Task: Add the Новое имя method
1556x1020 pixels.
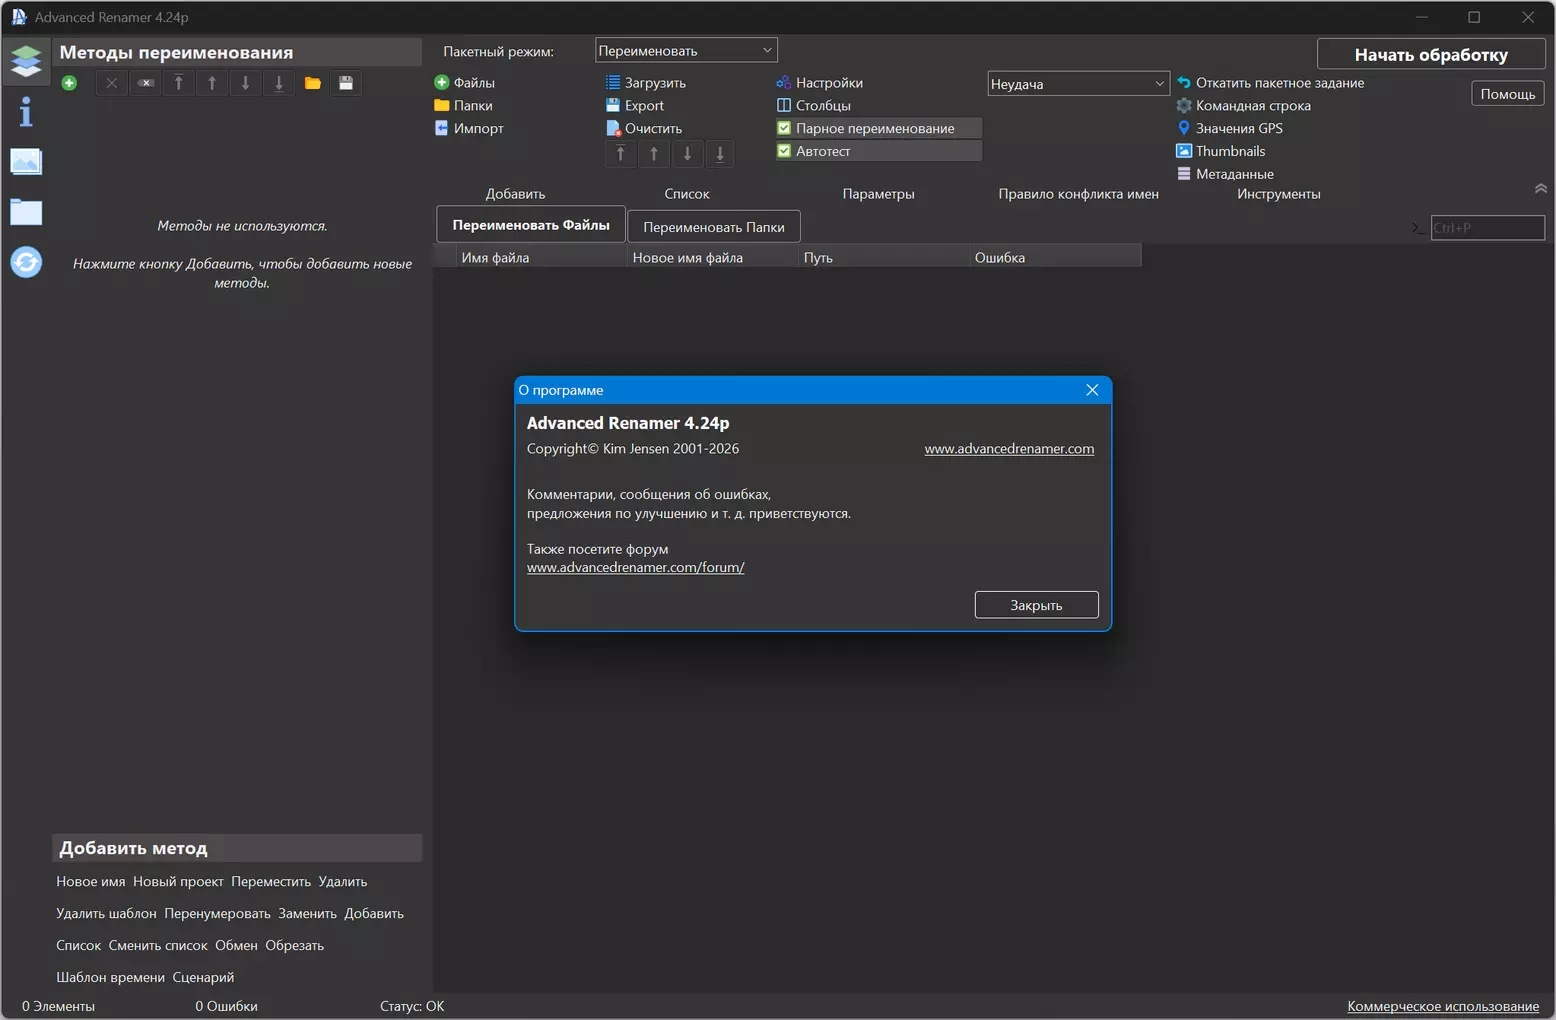Action: point(91,882)
